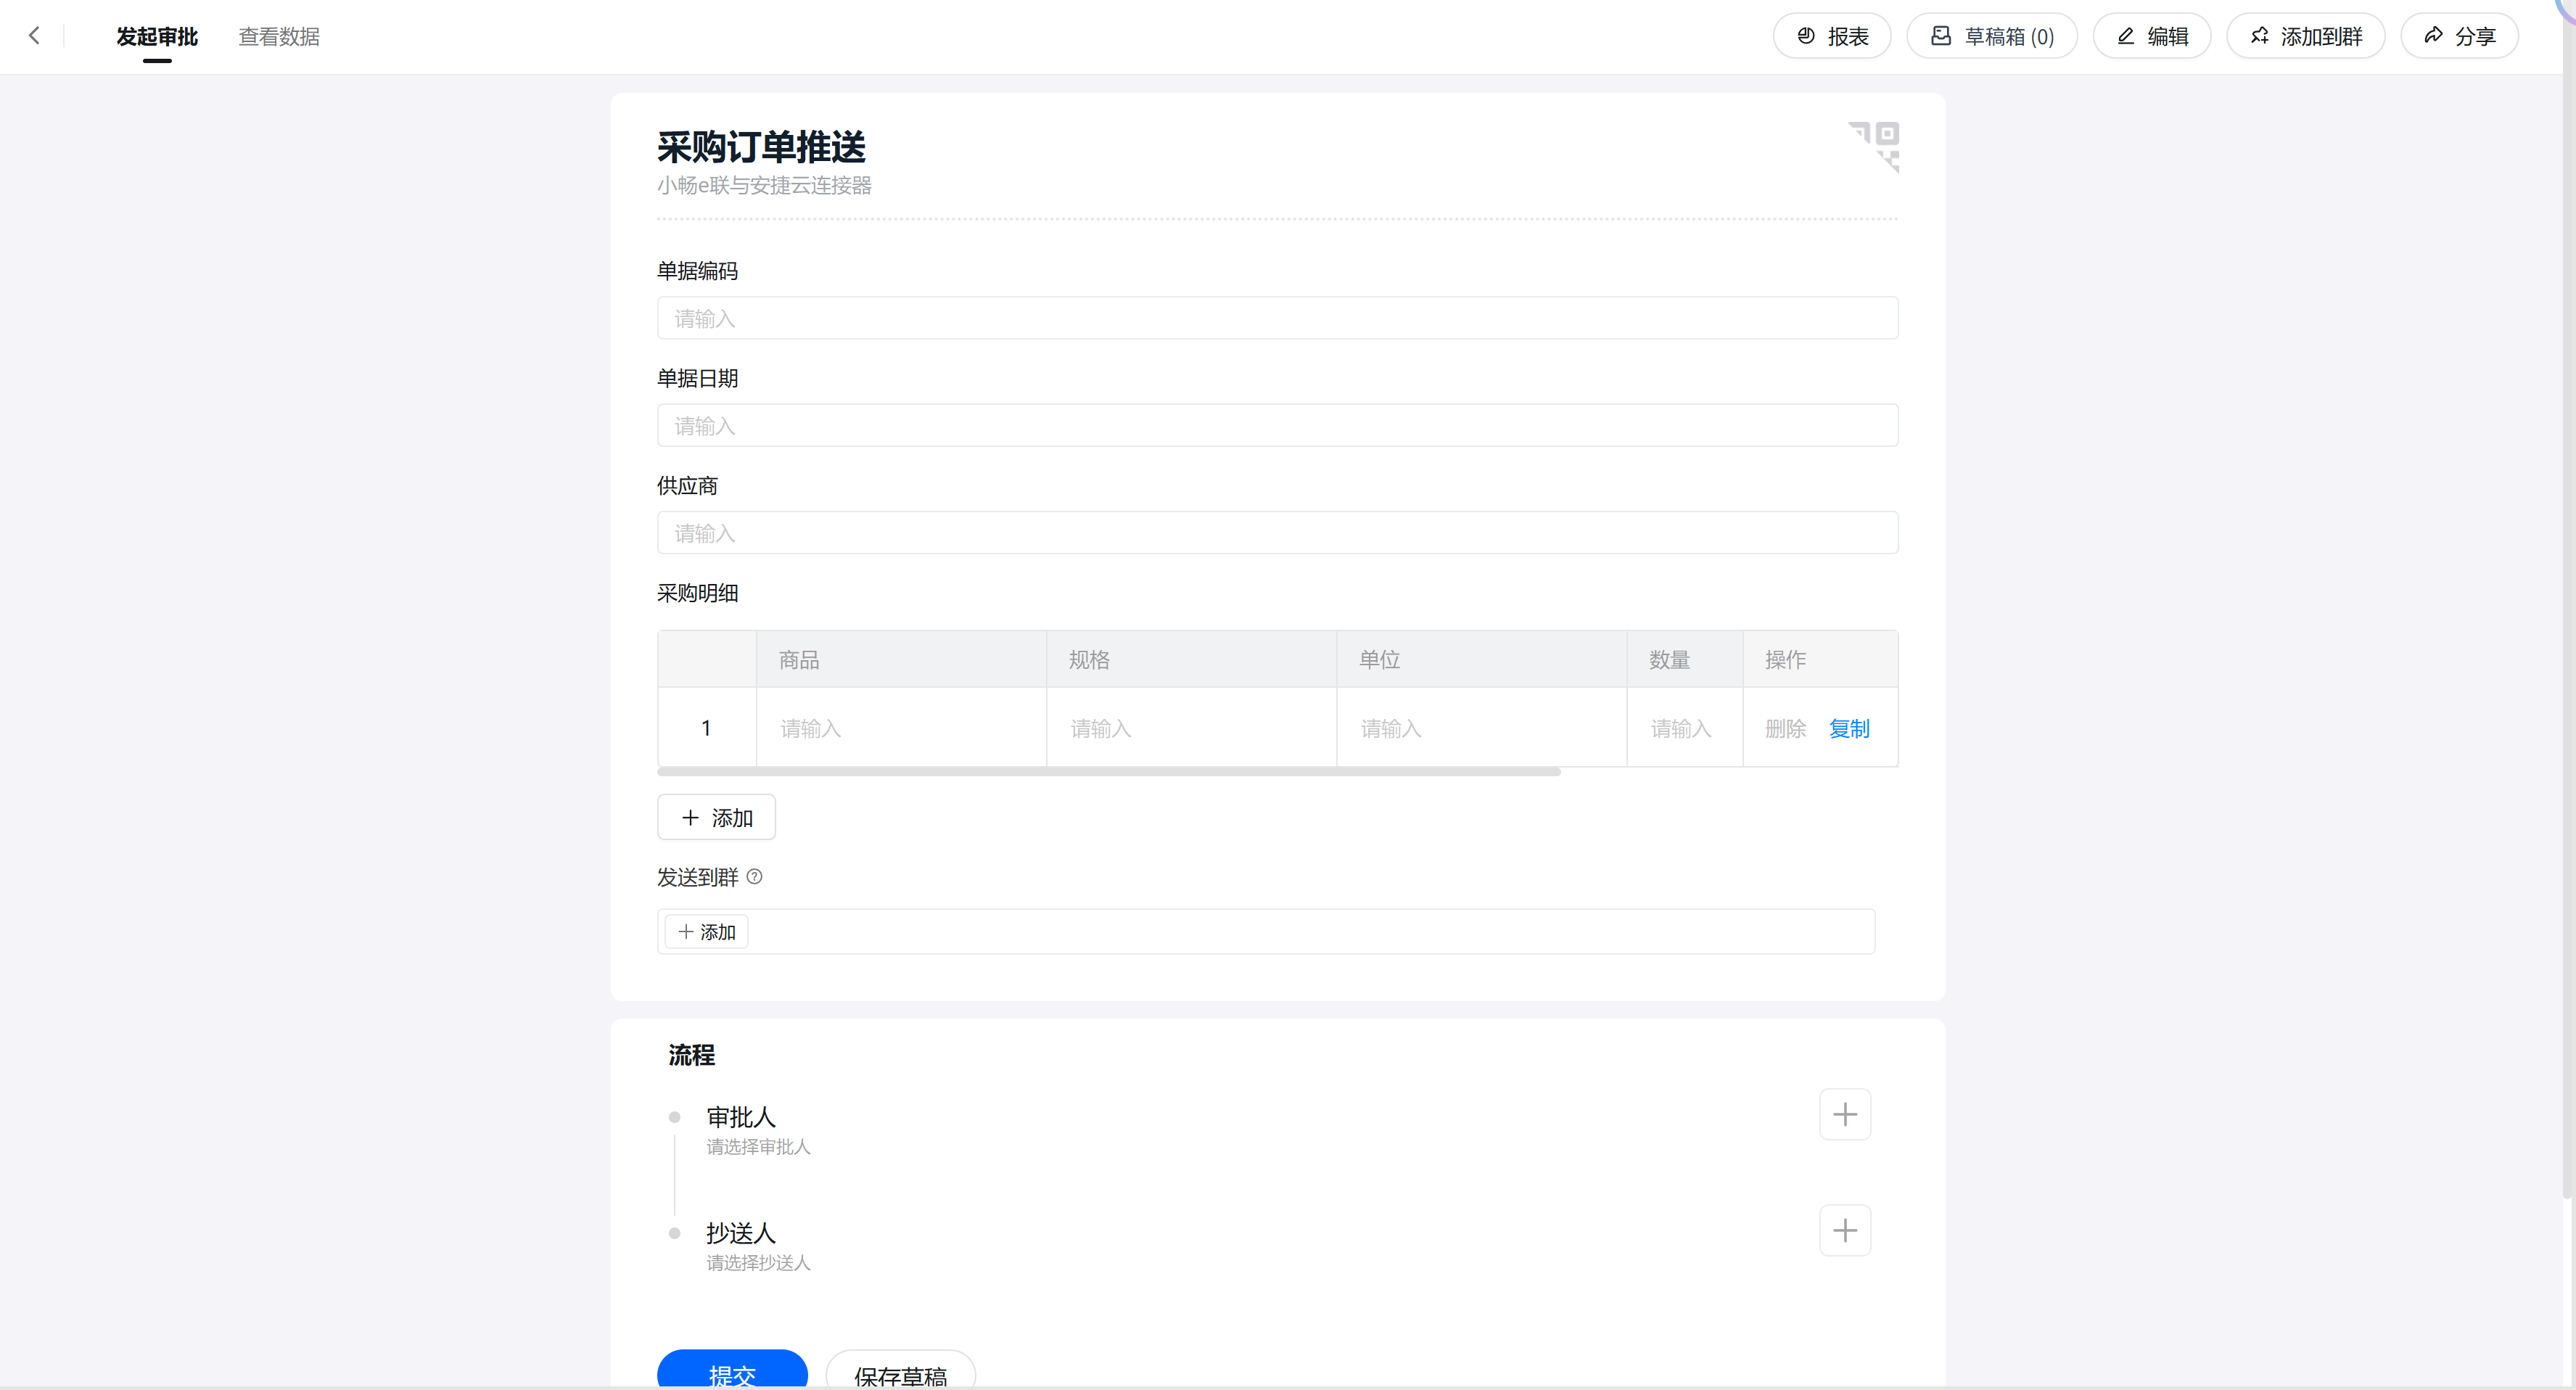The width and height of the screenshot is (2576, 1390).
Task: Add a row to the 采购明细 table
Action: click(x=716, y=818)
